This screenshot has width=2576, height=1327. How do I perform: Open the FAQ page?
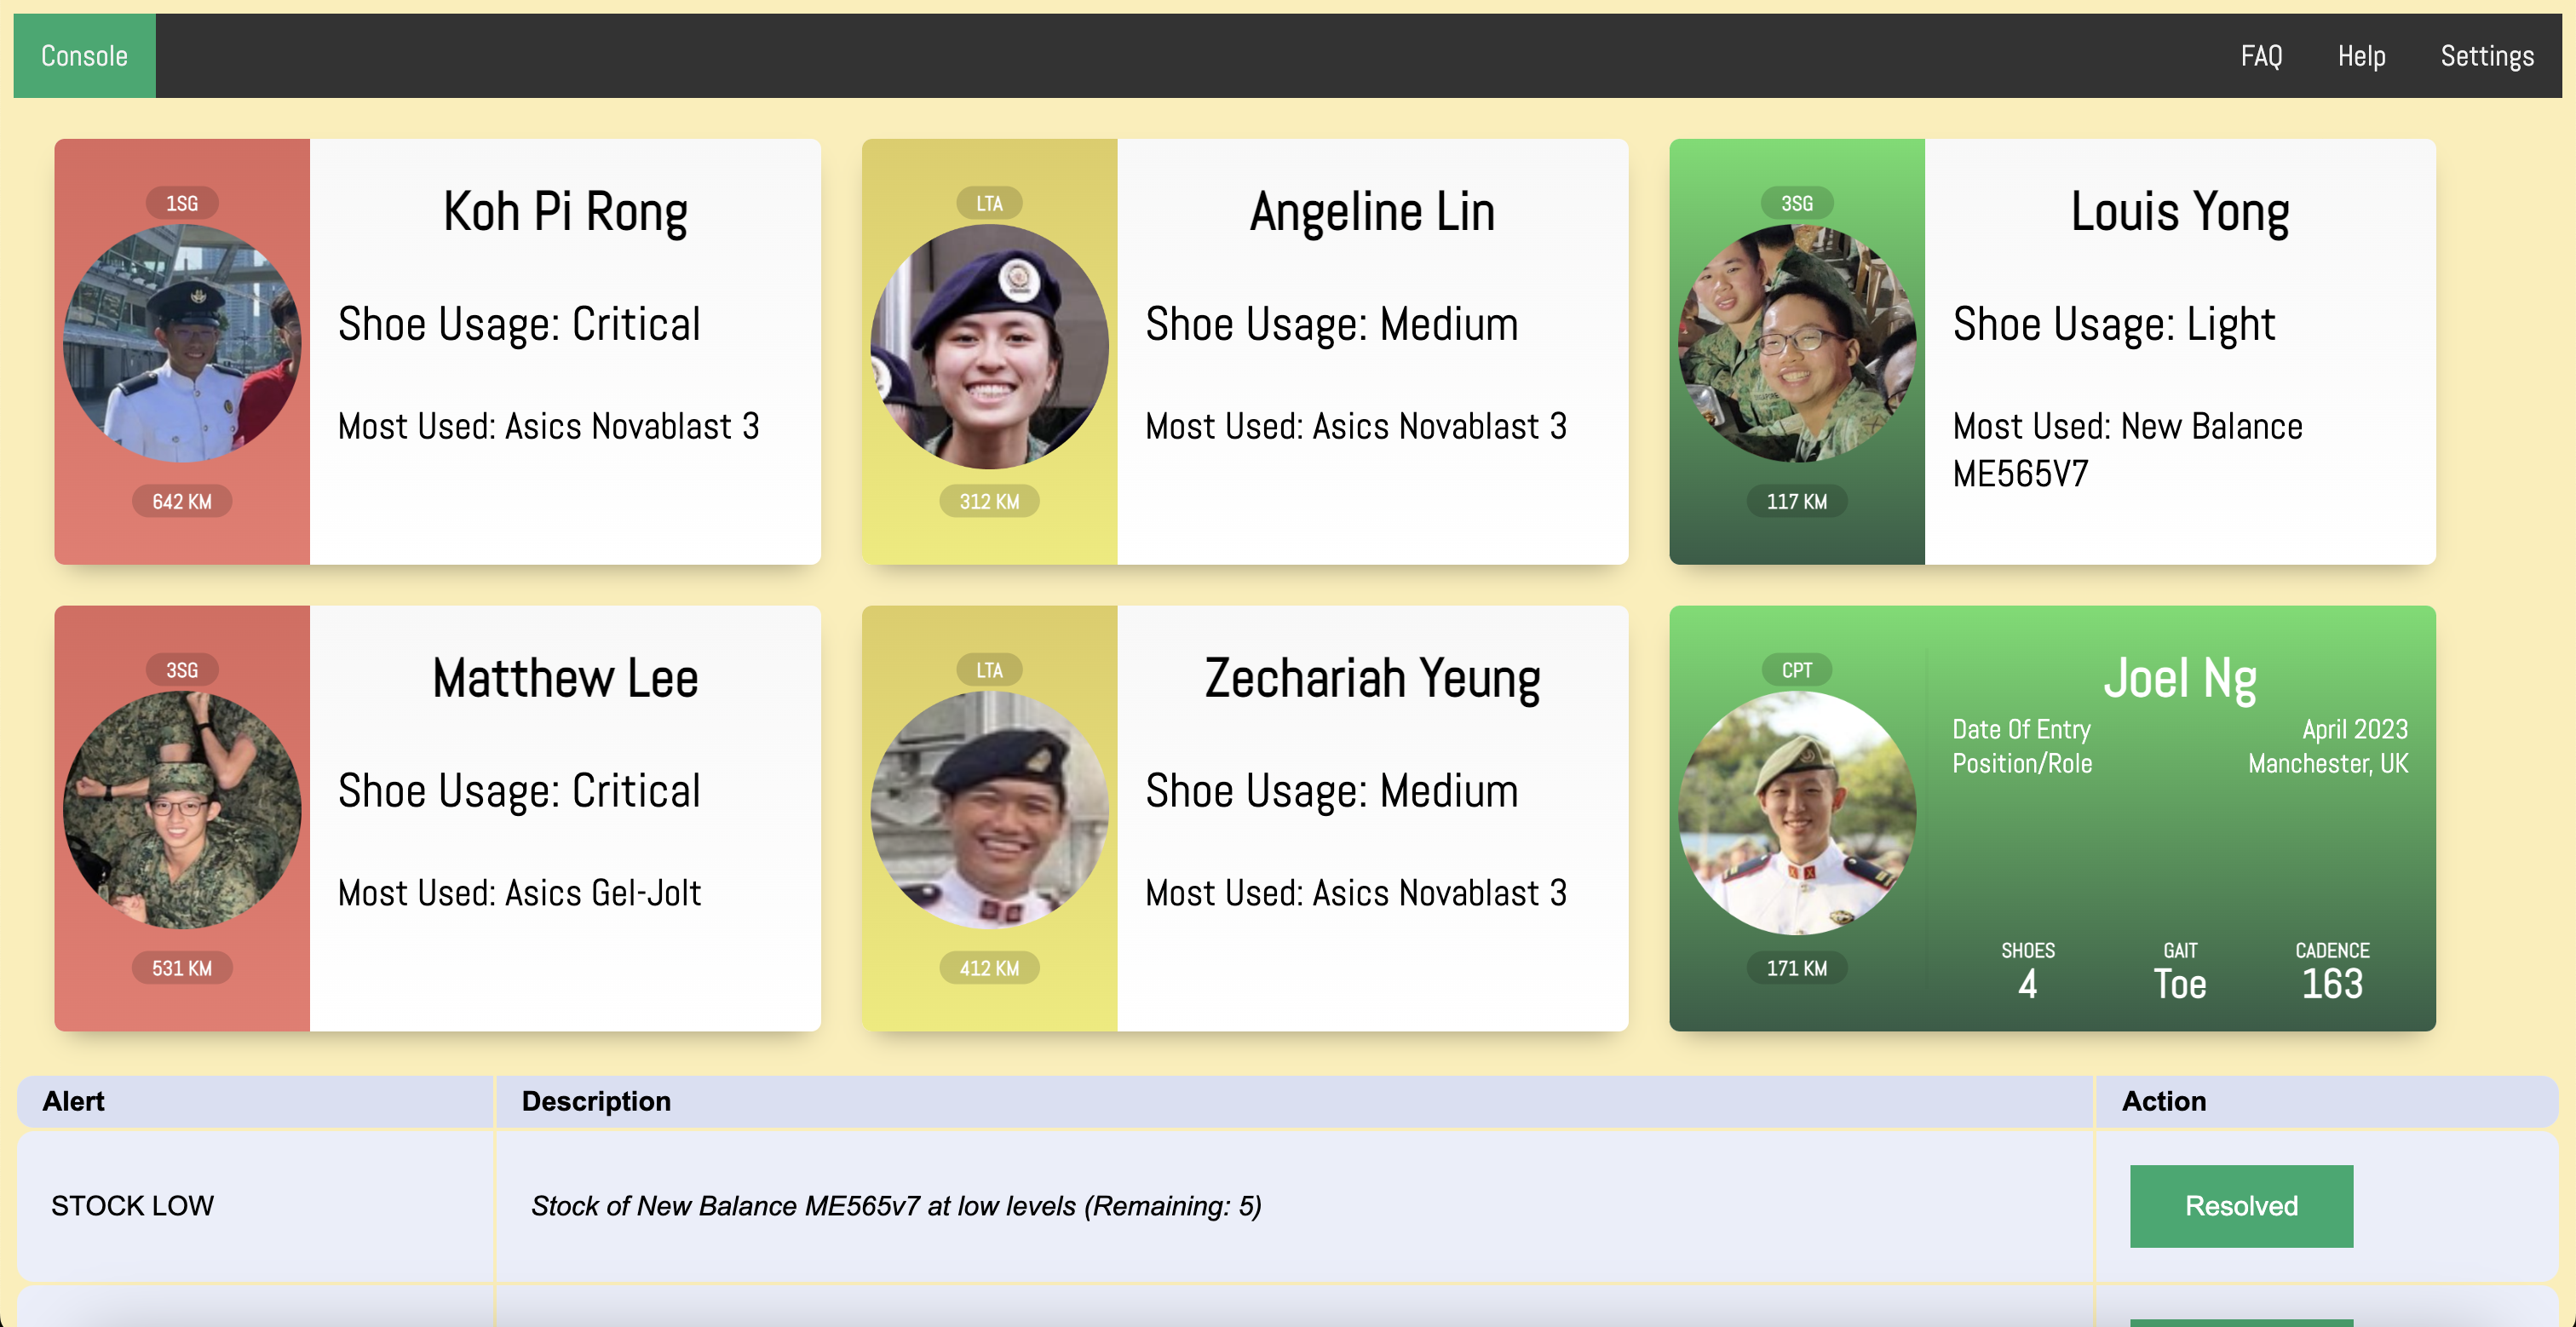pyautogui.click(x=2261, y=56)
